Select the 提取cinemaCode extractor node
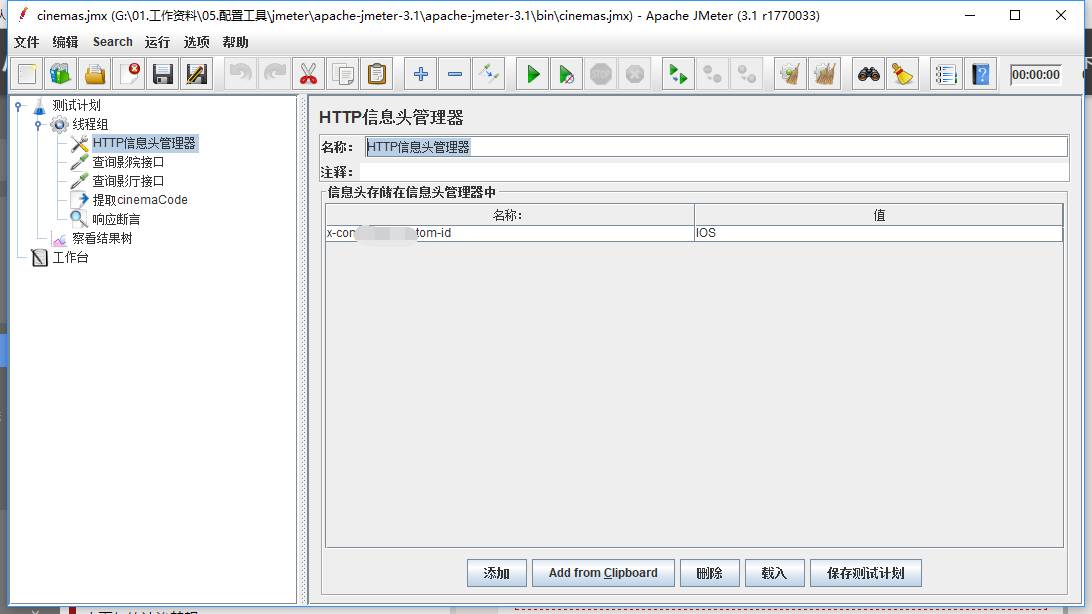The width and height of the screenshot is (1092, 614). tap(140, 200)
